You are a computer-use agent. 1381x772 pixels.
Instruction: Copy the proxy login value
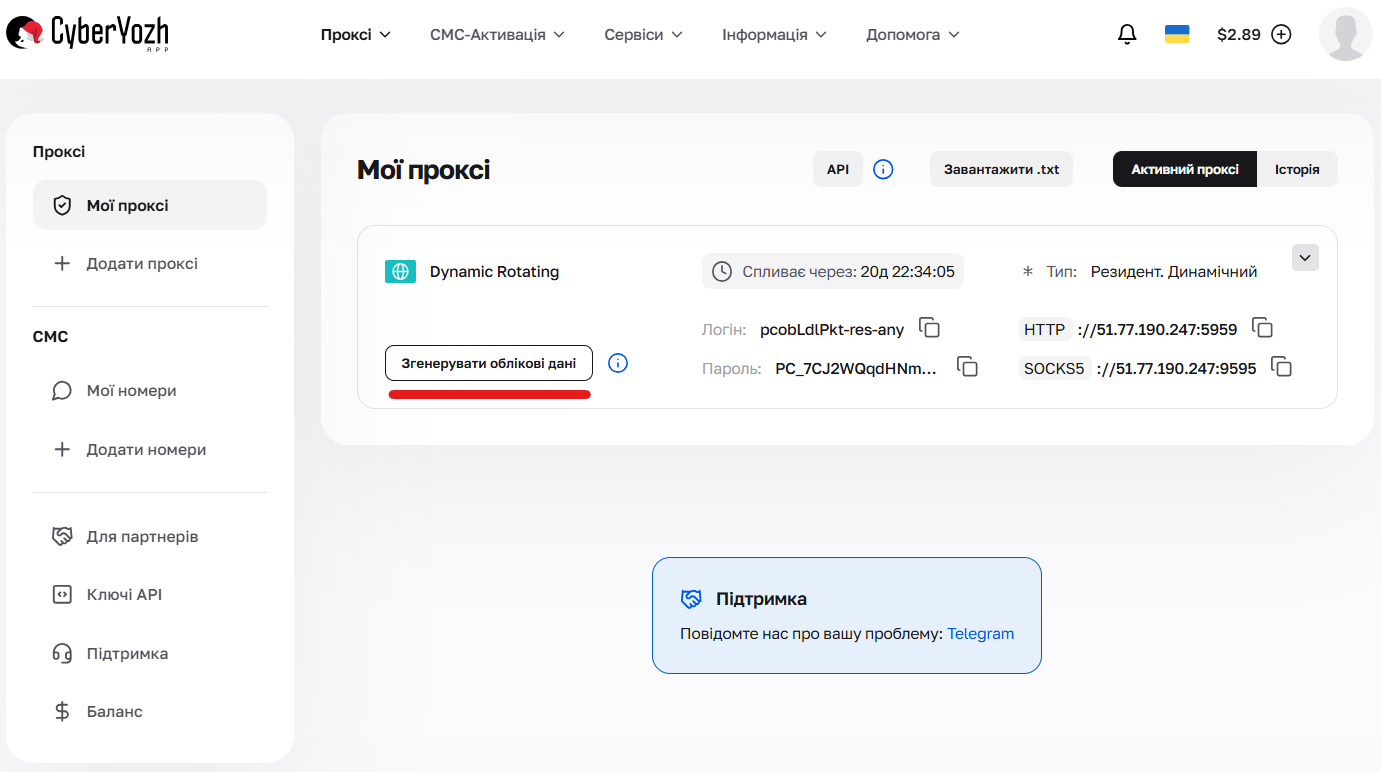pos(930,328)
